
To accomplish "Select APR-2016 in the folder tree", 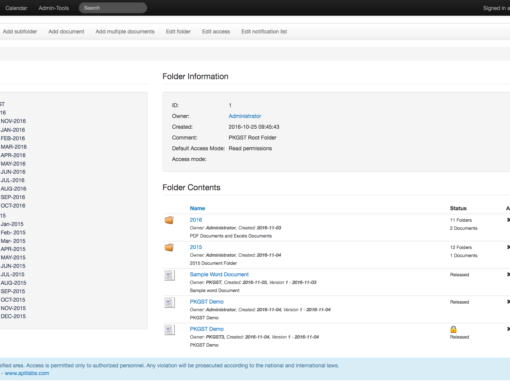I will 13,155.
